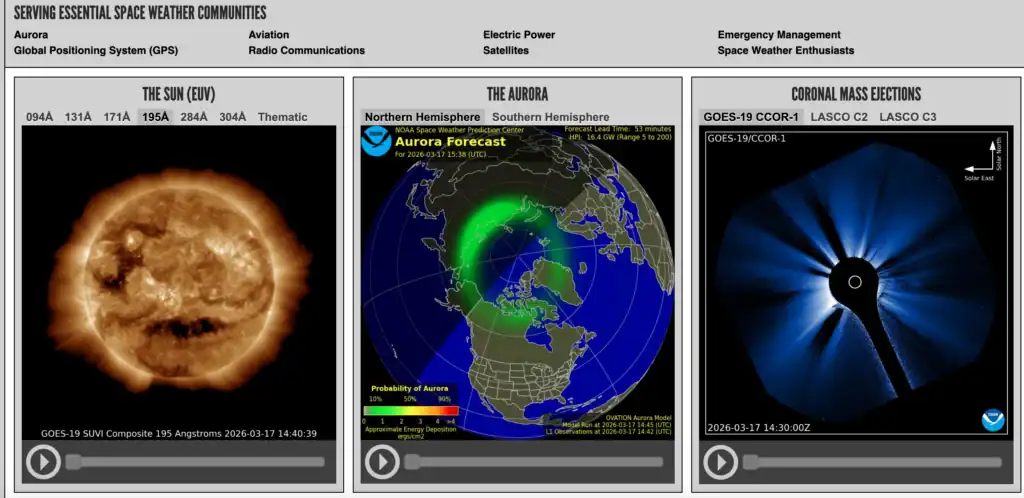Play the Coronal Mass Ejections animation
1024x498 pixels.
tap(720, 461)
